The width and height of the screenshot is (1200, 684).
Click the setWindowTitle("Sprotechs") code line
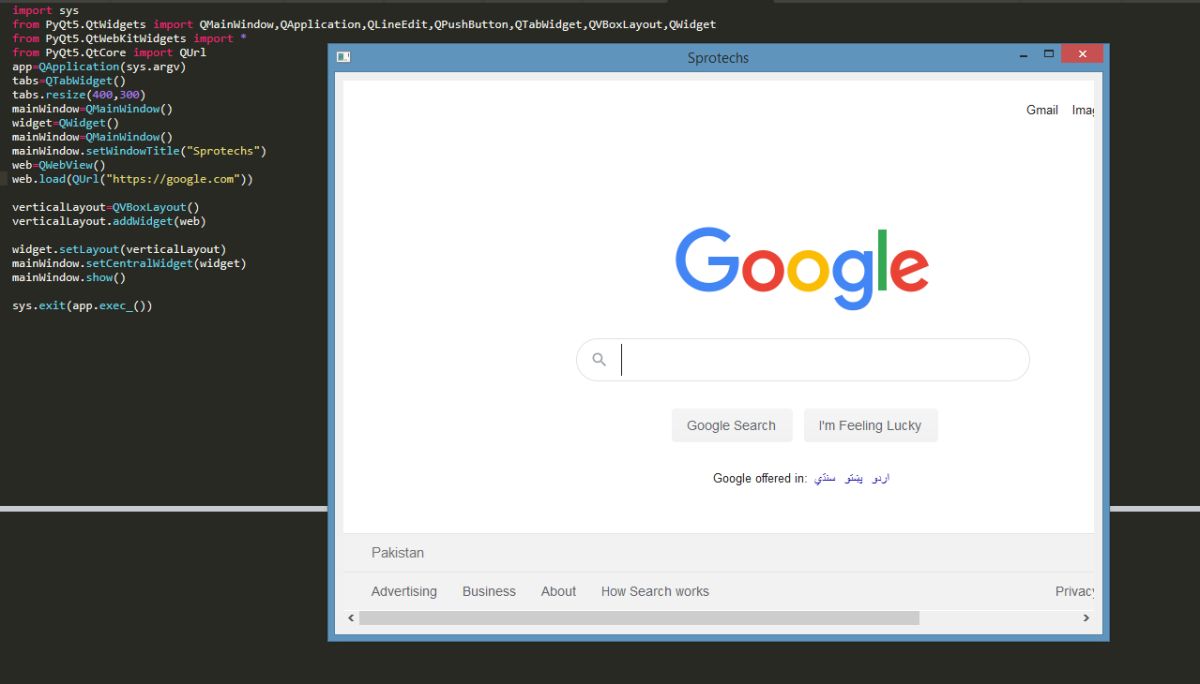[139, 151]
